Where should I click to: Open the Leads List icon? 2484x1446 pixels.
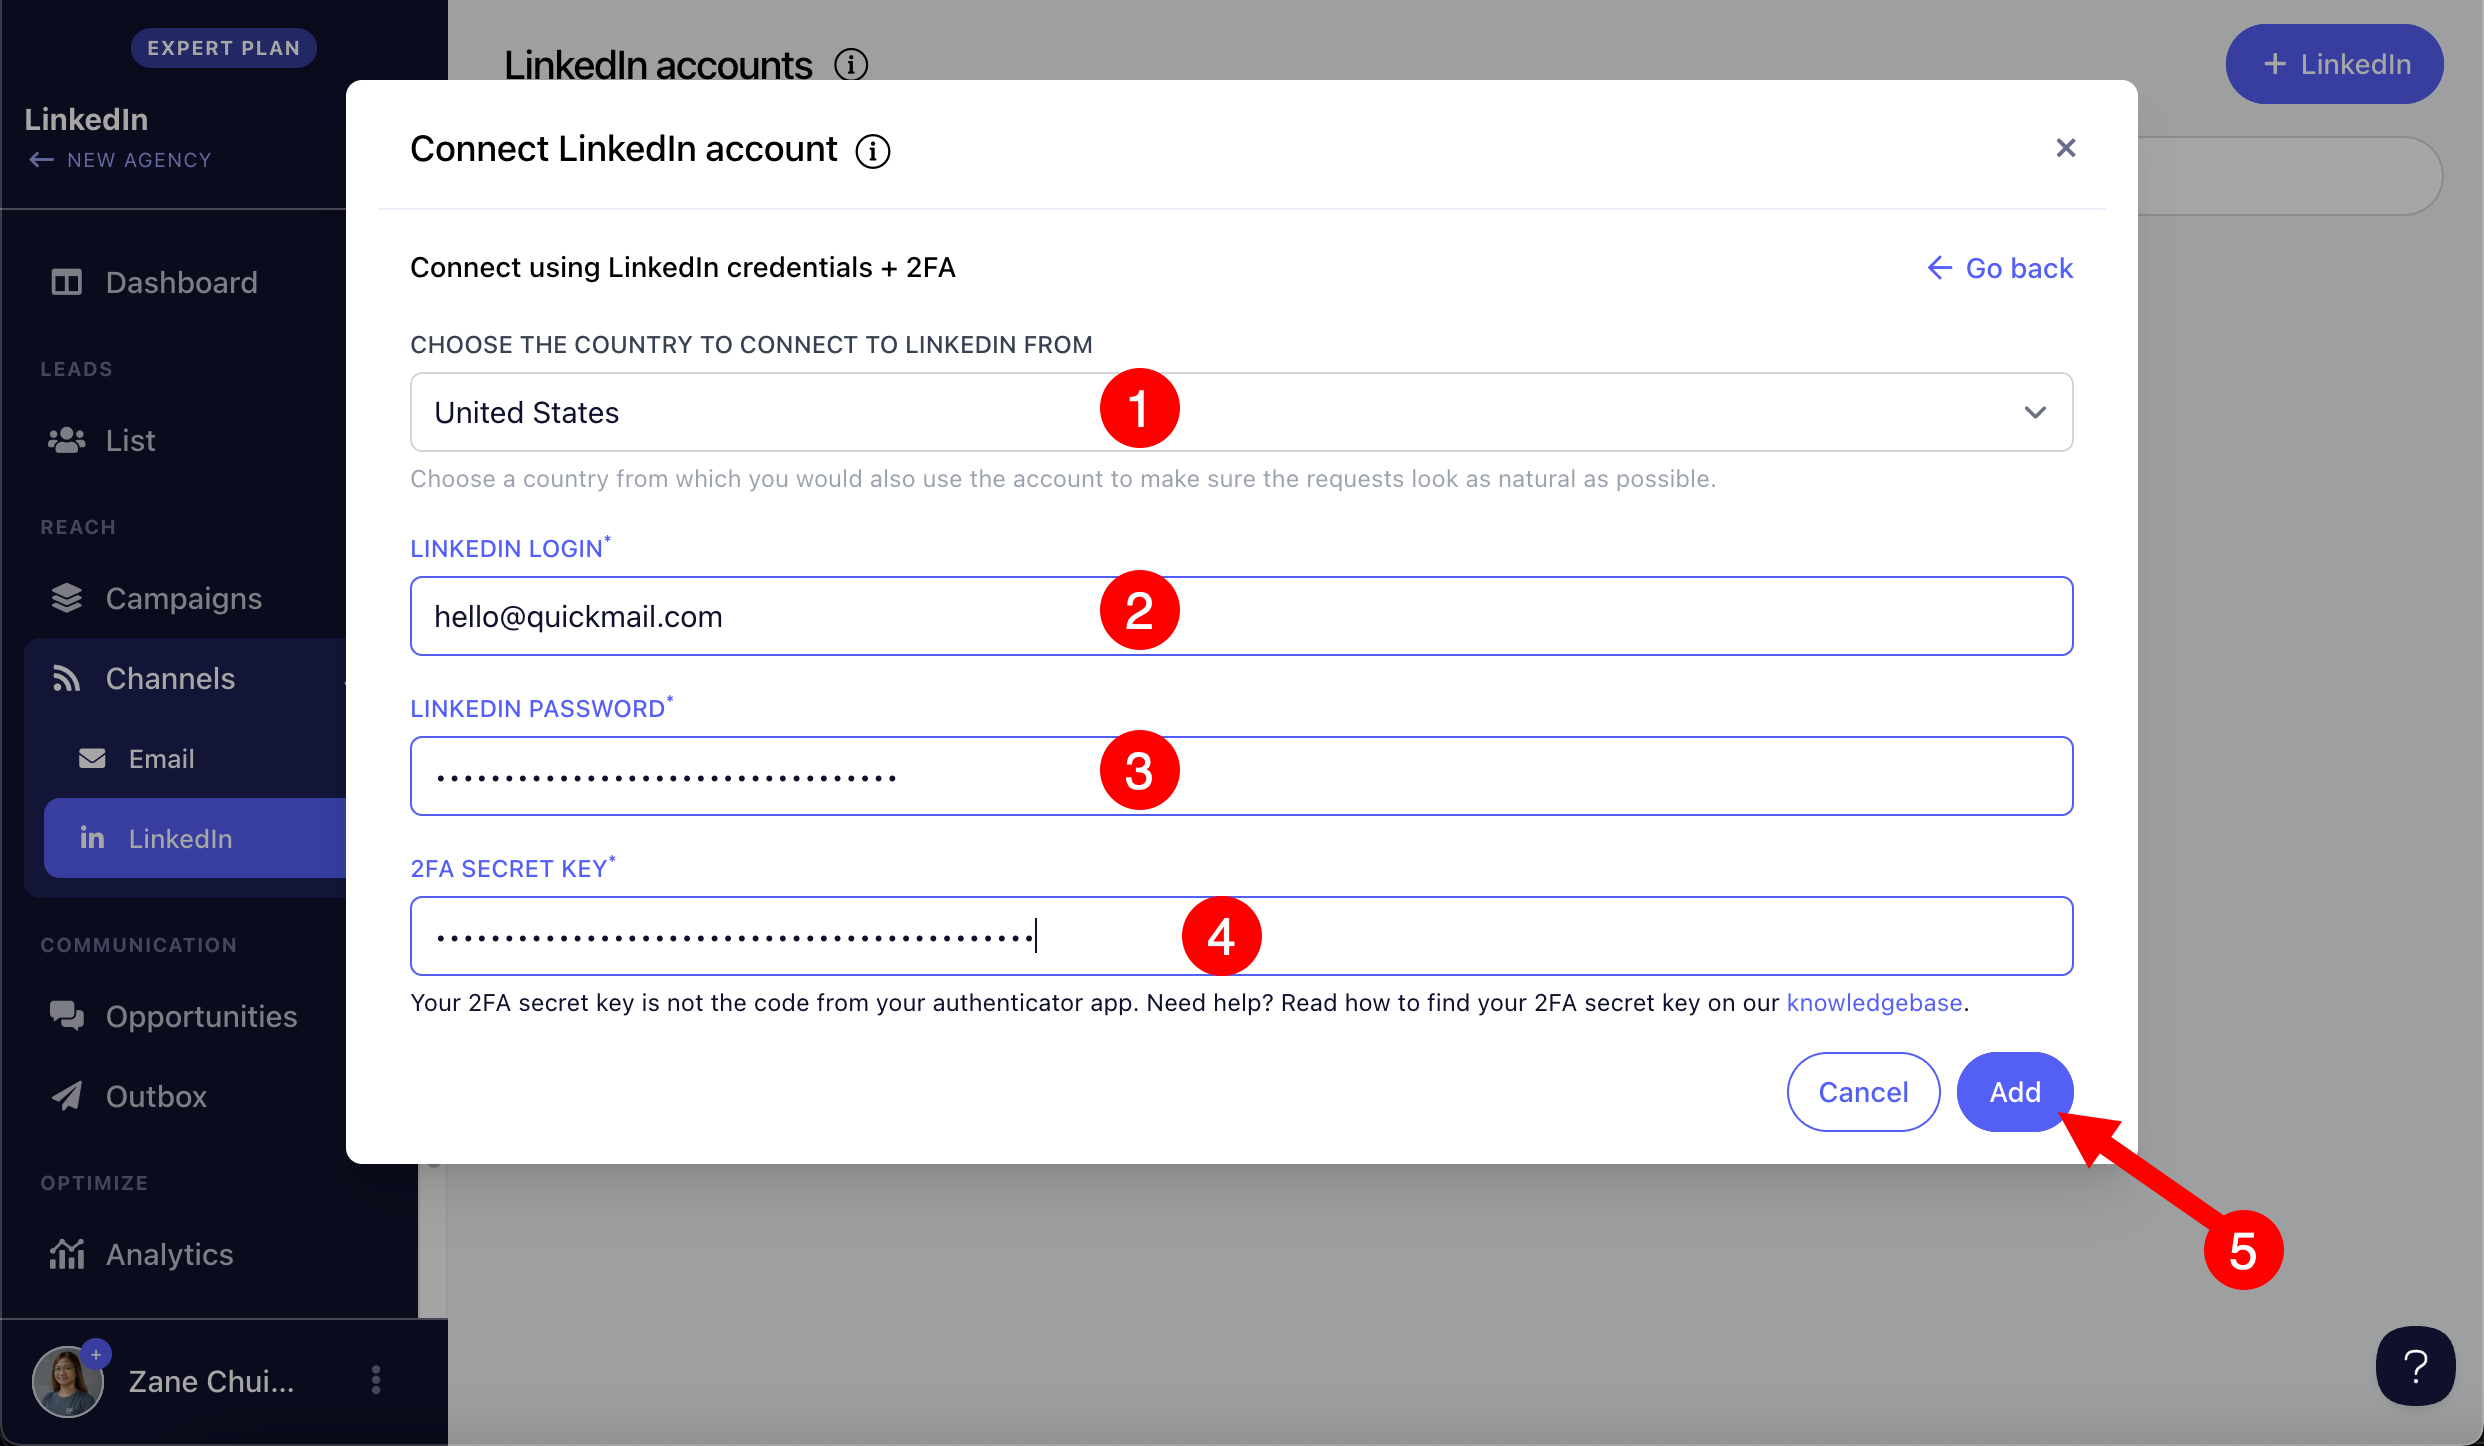tap(66, 440)
